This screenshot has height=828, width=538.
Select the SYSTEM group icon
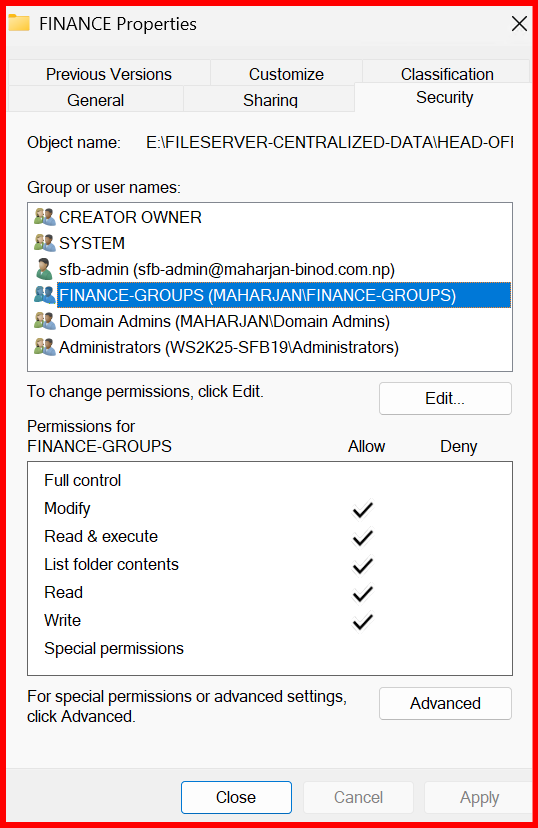tap(44, 243)
